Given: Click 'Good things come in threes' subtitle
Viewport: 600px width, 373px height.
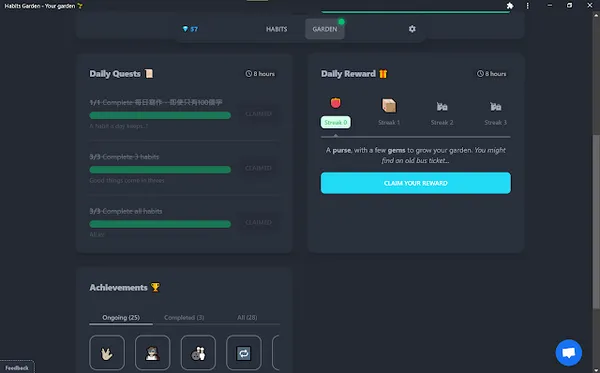Looking at the screenshot, I should (127, 180).
